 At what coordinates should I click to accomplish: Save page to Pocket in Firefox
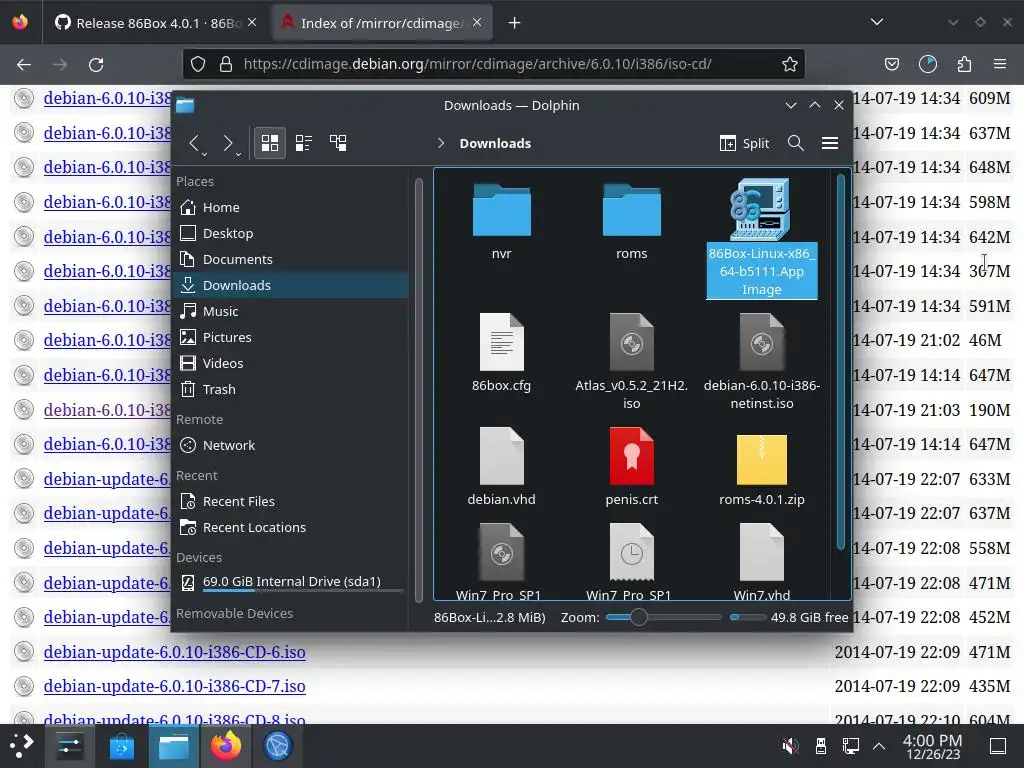[x=891, y=64]
